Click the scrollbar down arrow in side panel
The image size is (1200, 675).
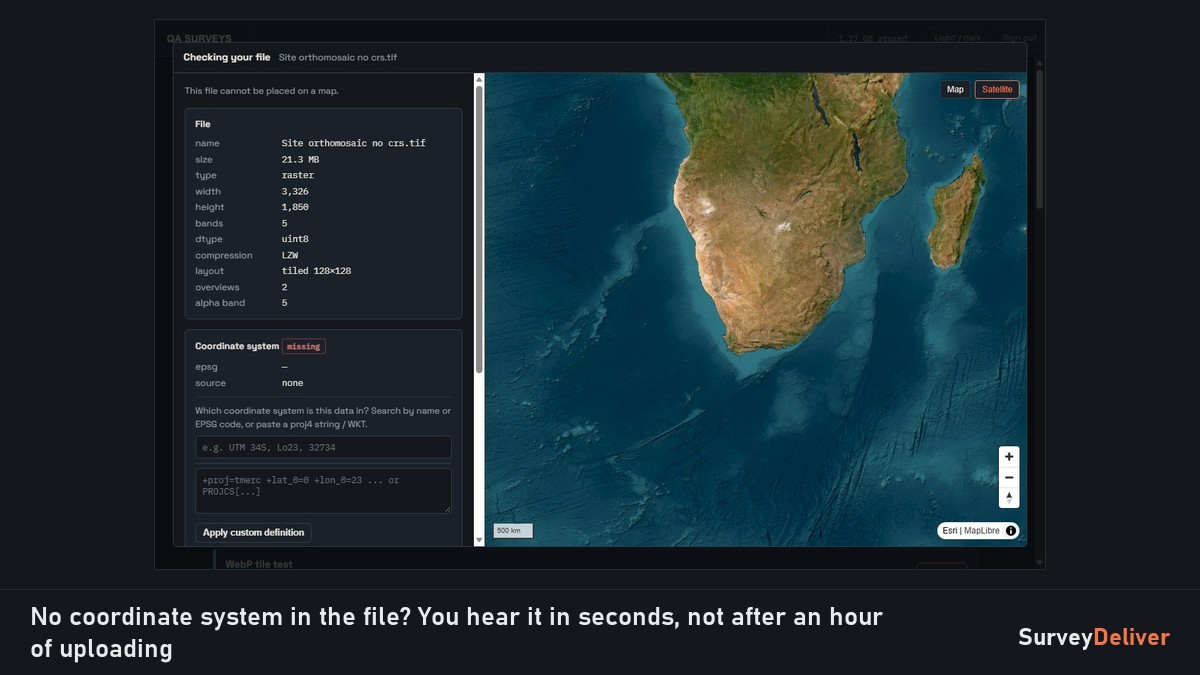(x=479, y=540)
